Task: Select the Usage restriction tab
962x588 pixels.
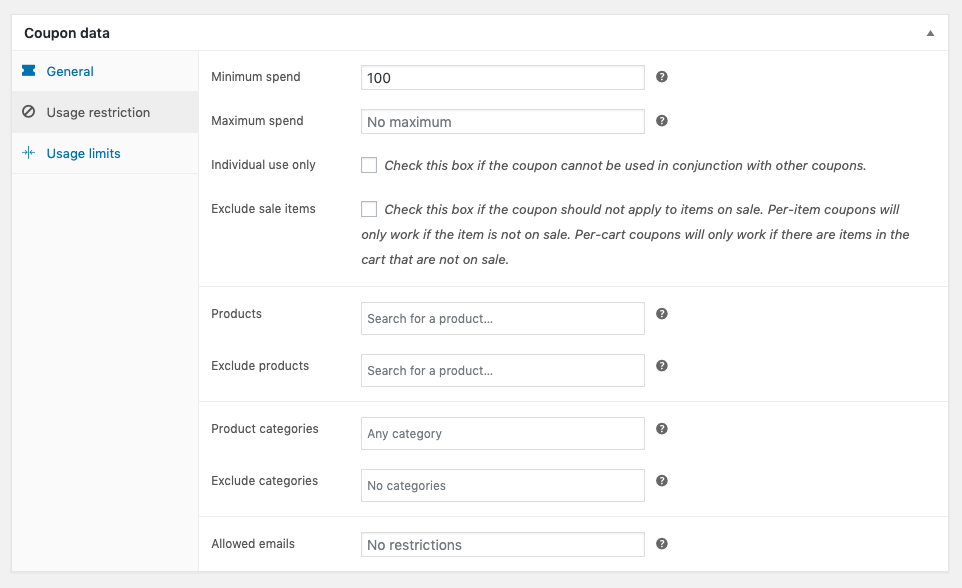Action: click(98, 112)
